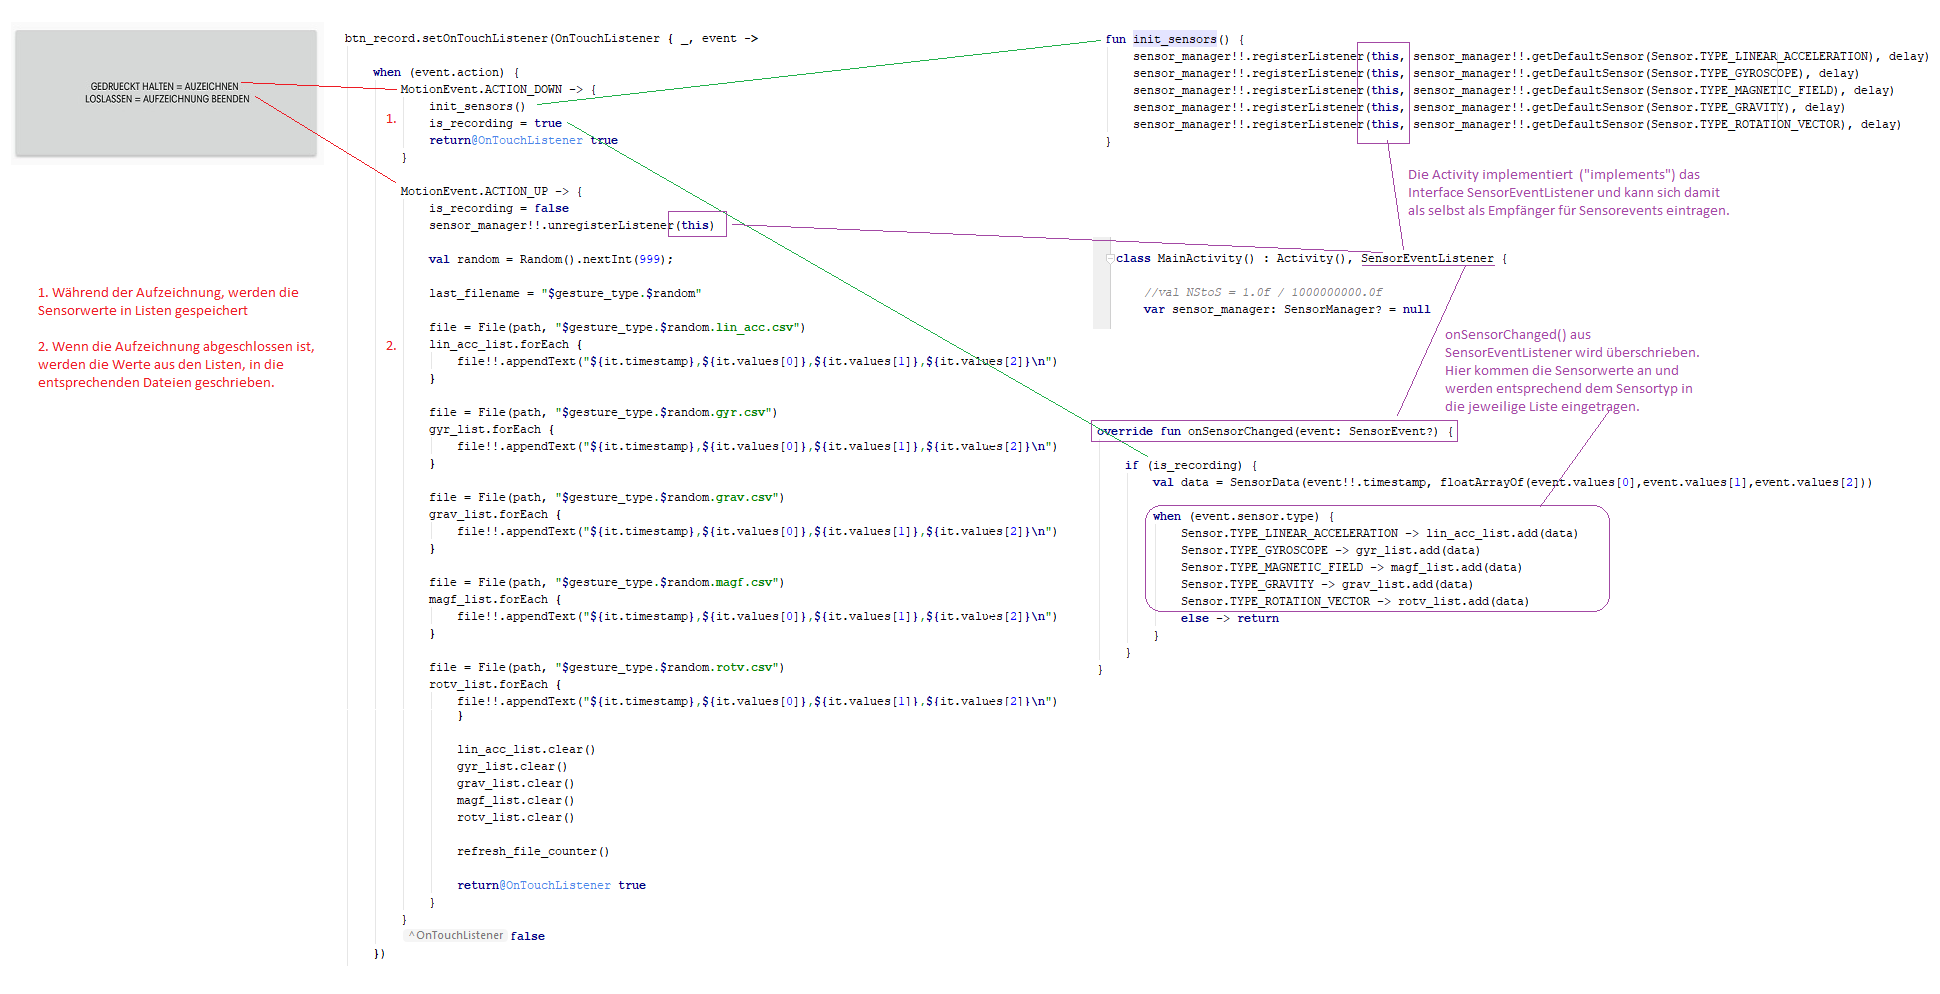The height and width of the screenshot is (994, 1940).
Task: Select the 'when (event.sensor.type) {' line
Action: pos(1243,517)
